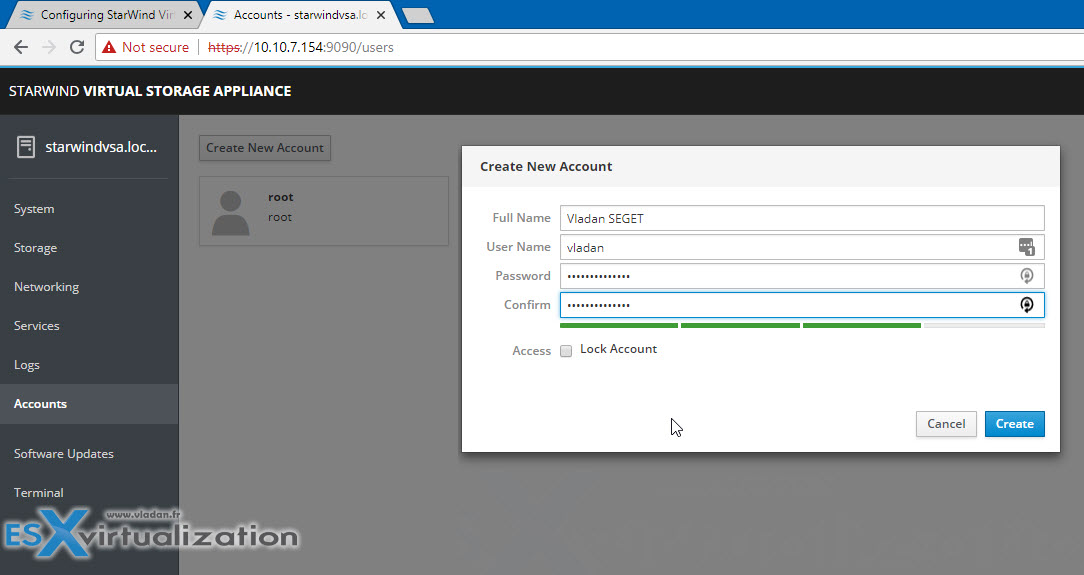Click the Not secure warning triangle icon
The height and width of the screenshot is (575, 1084).
point(109,47)
